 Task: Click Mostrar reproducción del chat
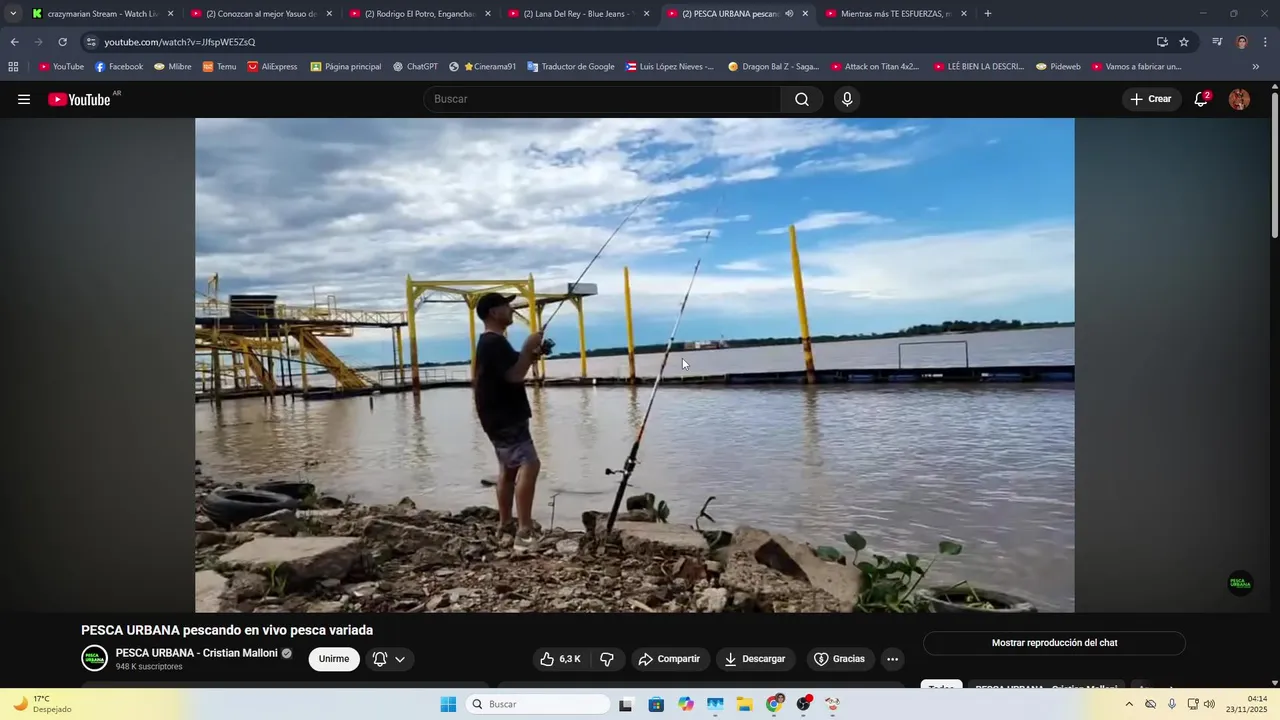[x=1054, y=643]
